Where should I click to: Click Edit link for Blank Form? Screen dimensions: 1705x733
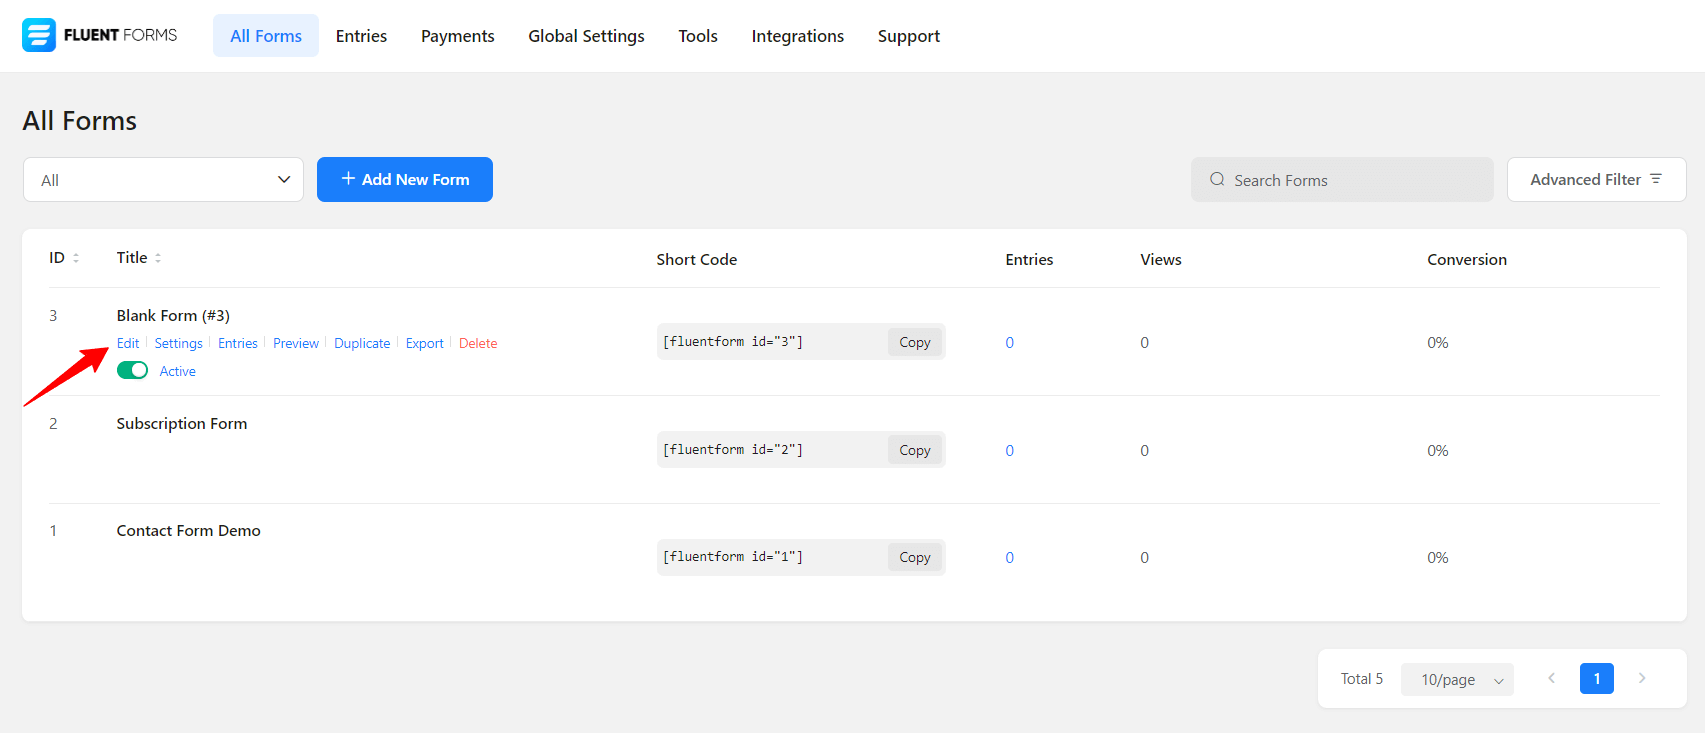pos(128,343)
